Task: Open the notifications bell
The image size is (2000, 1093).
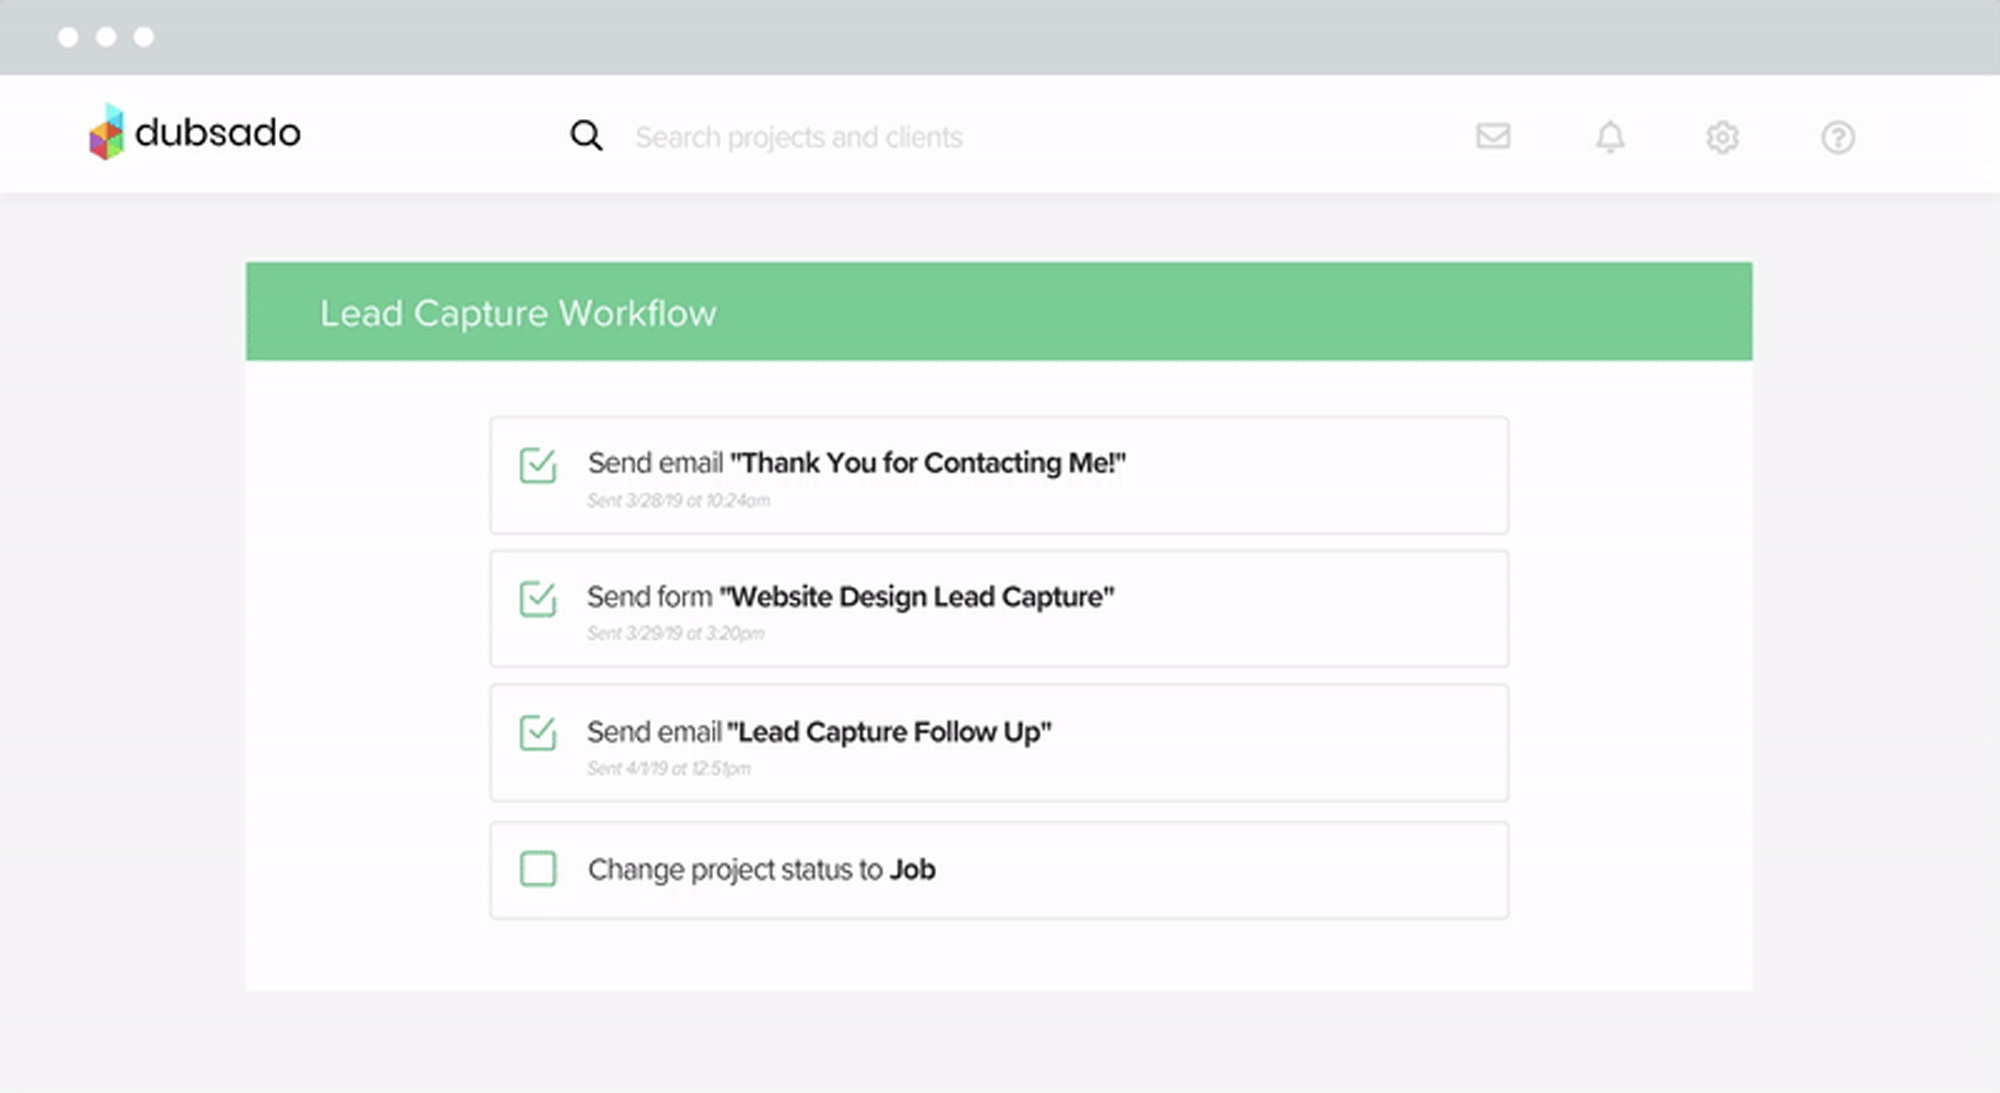Action: [1609, 137]
